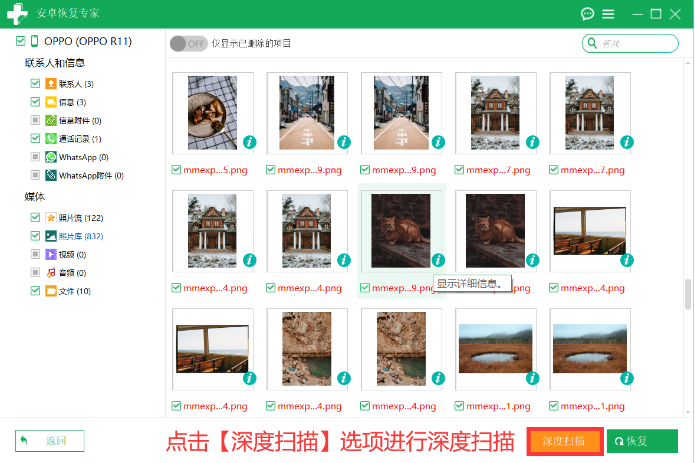Open the hamburger menu in title bar

click(608, 14)
